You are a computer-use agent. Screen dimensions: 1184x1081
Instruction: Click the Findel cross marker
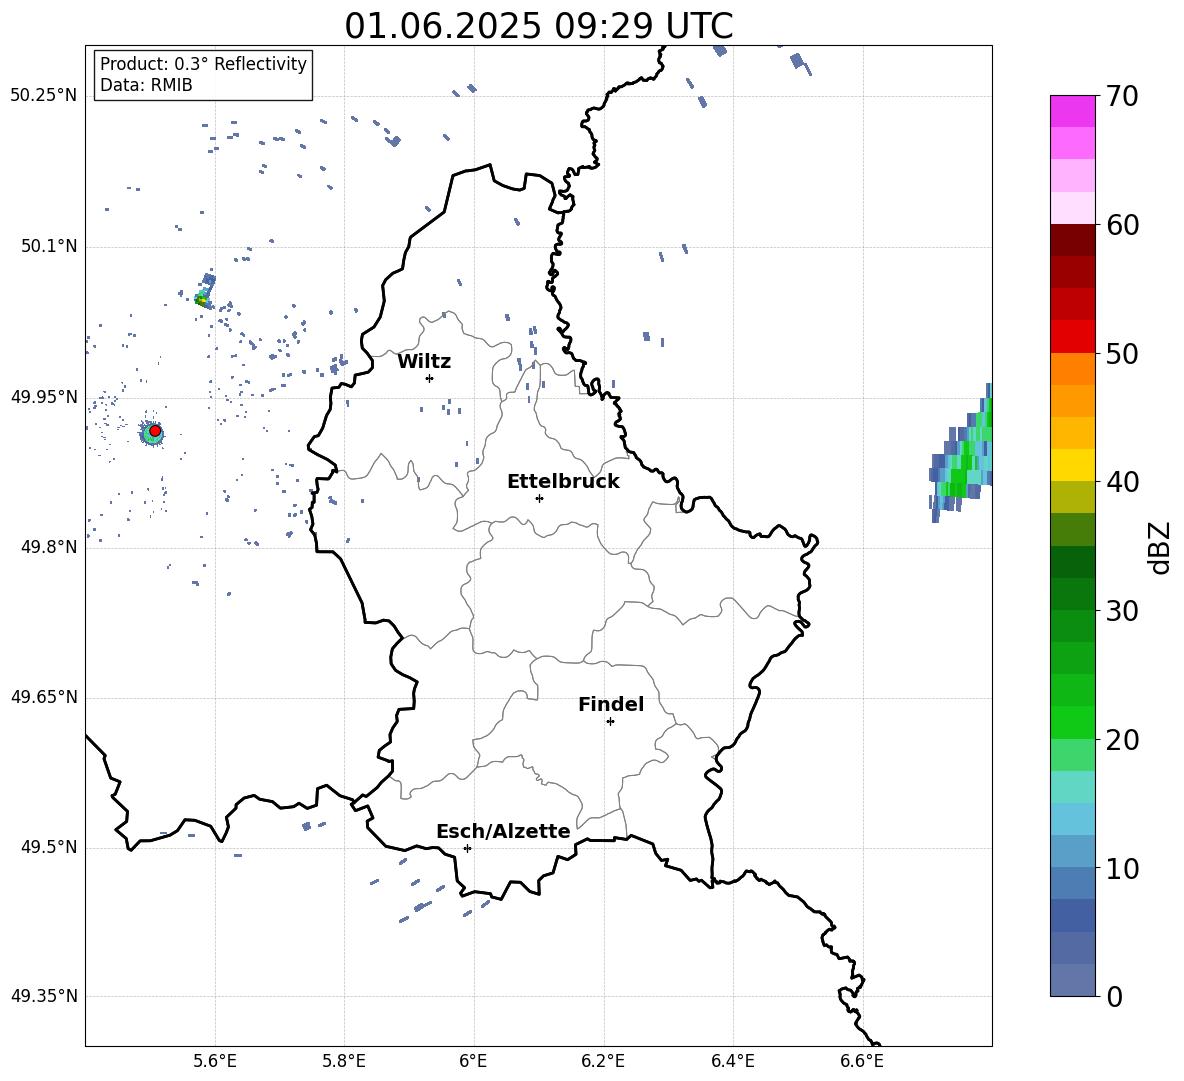(610, 722)
